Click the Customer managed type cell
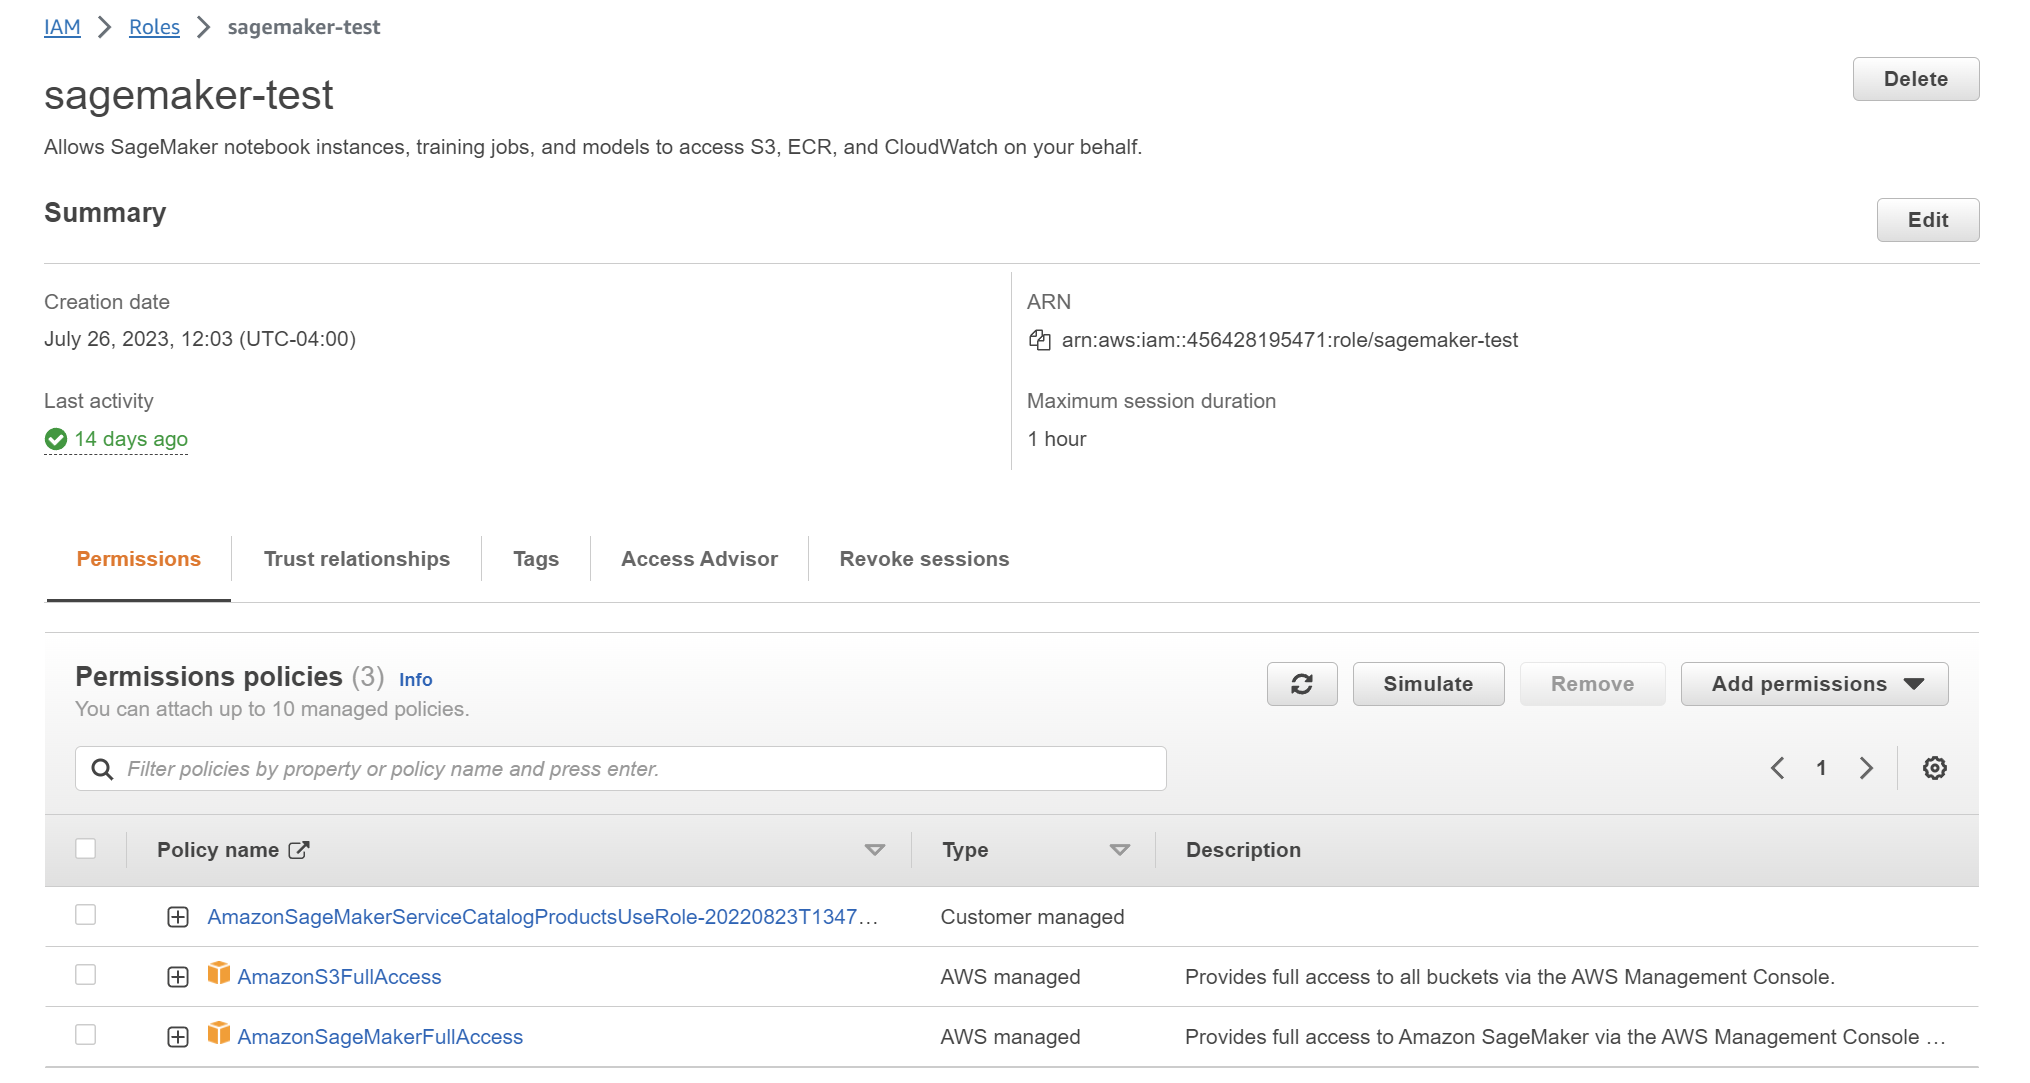The width and height of the screenshot is (2030, 1083). click(x=1032, y=917)
